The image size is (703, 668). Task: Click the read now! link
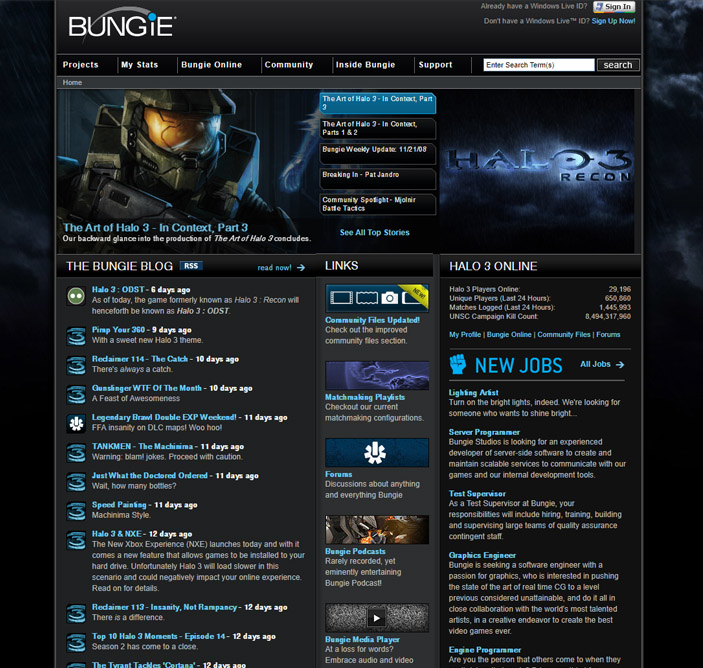(x=274, y=268)
